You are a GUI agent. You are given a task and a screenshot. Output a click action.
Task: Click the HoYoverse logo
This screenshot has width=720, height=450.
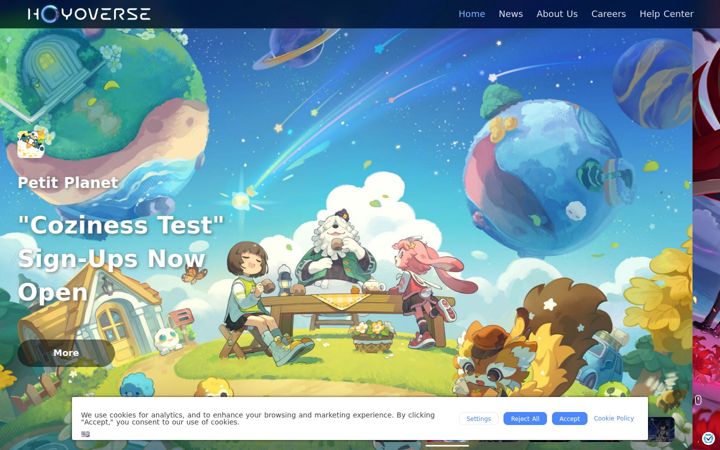(89, 14)
